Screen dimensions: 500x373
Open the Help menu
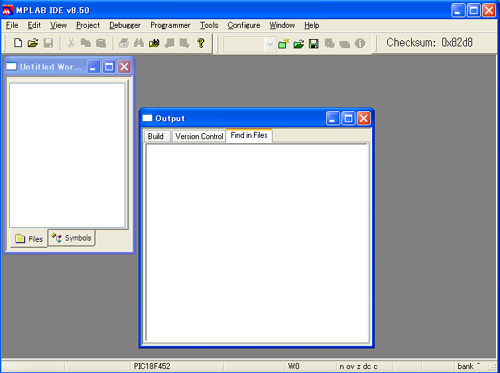pos(312,25)
